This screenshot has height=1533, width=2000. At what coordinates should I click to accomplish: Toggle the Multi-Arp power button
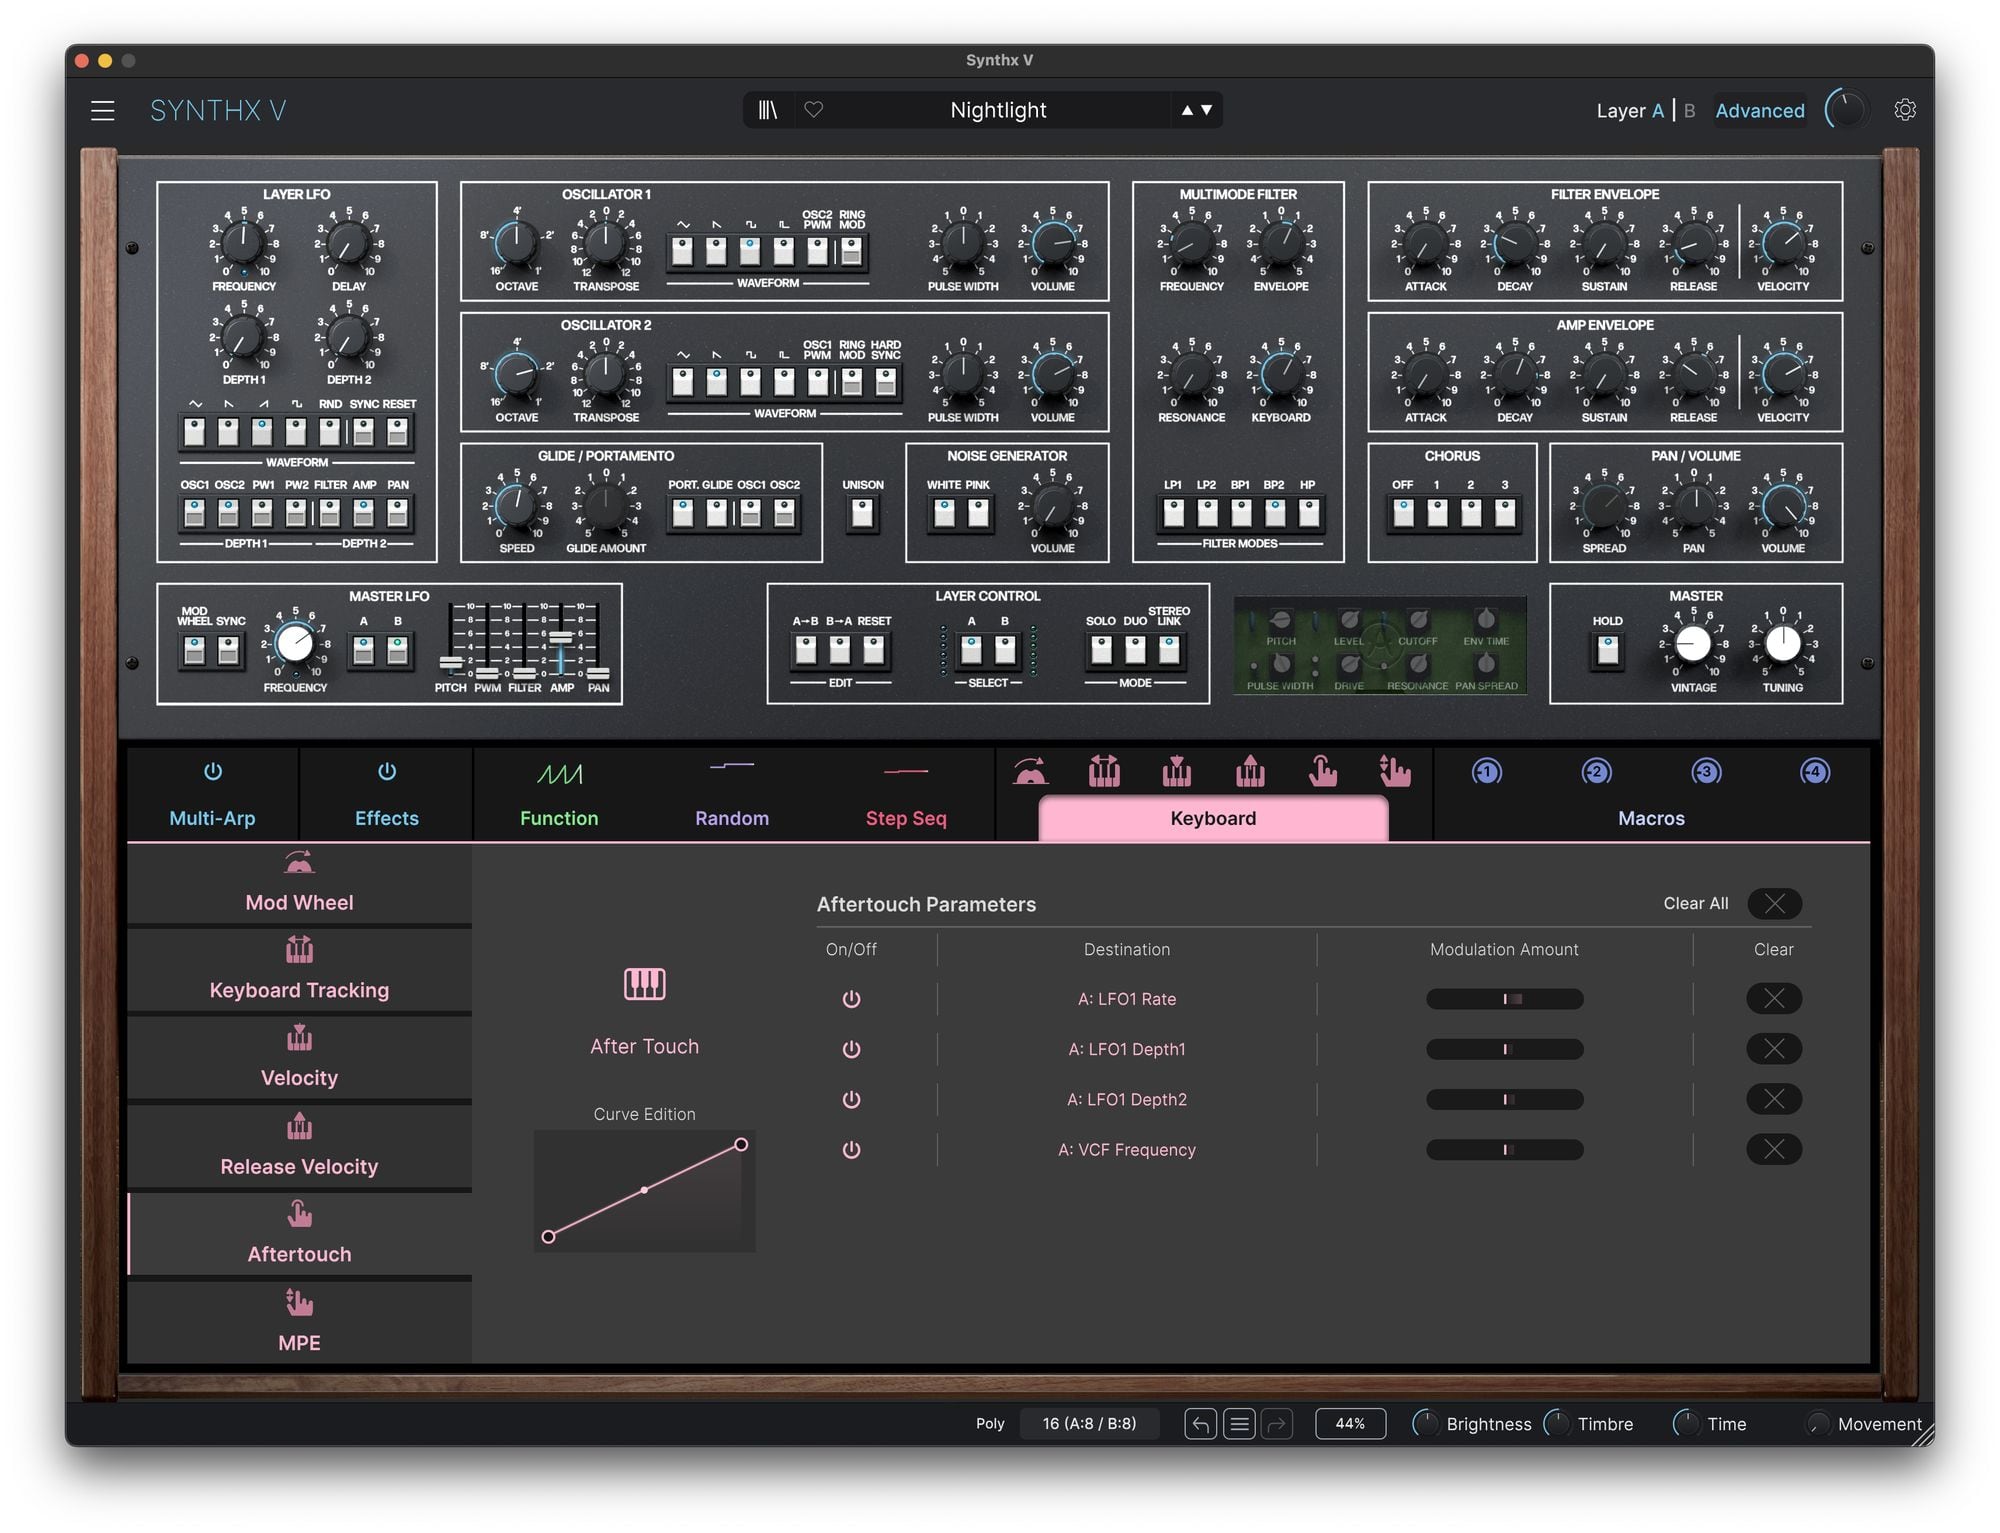pos(213,772)
